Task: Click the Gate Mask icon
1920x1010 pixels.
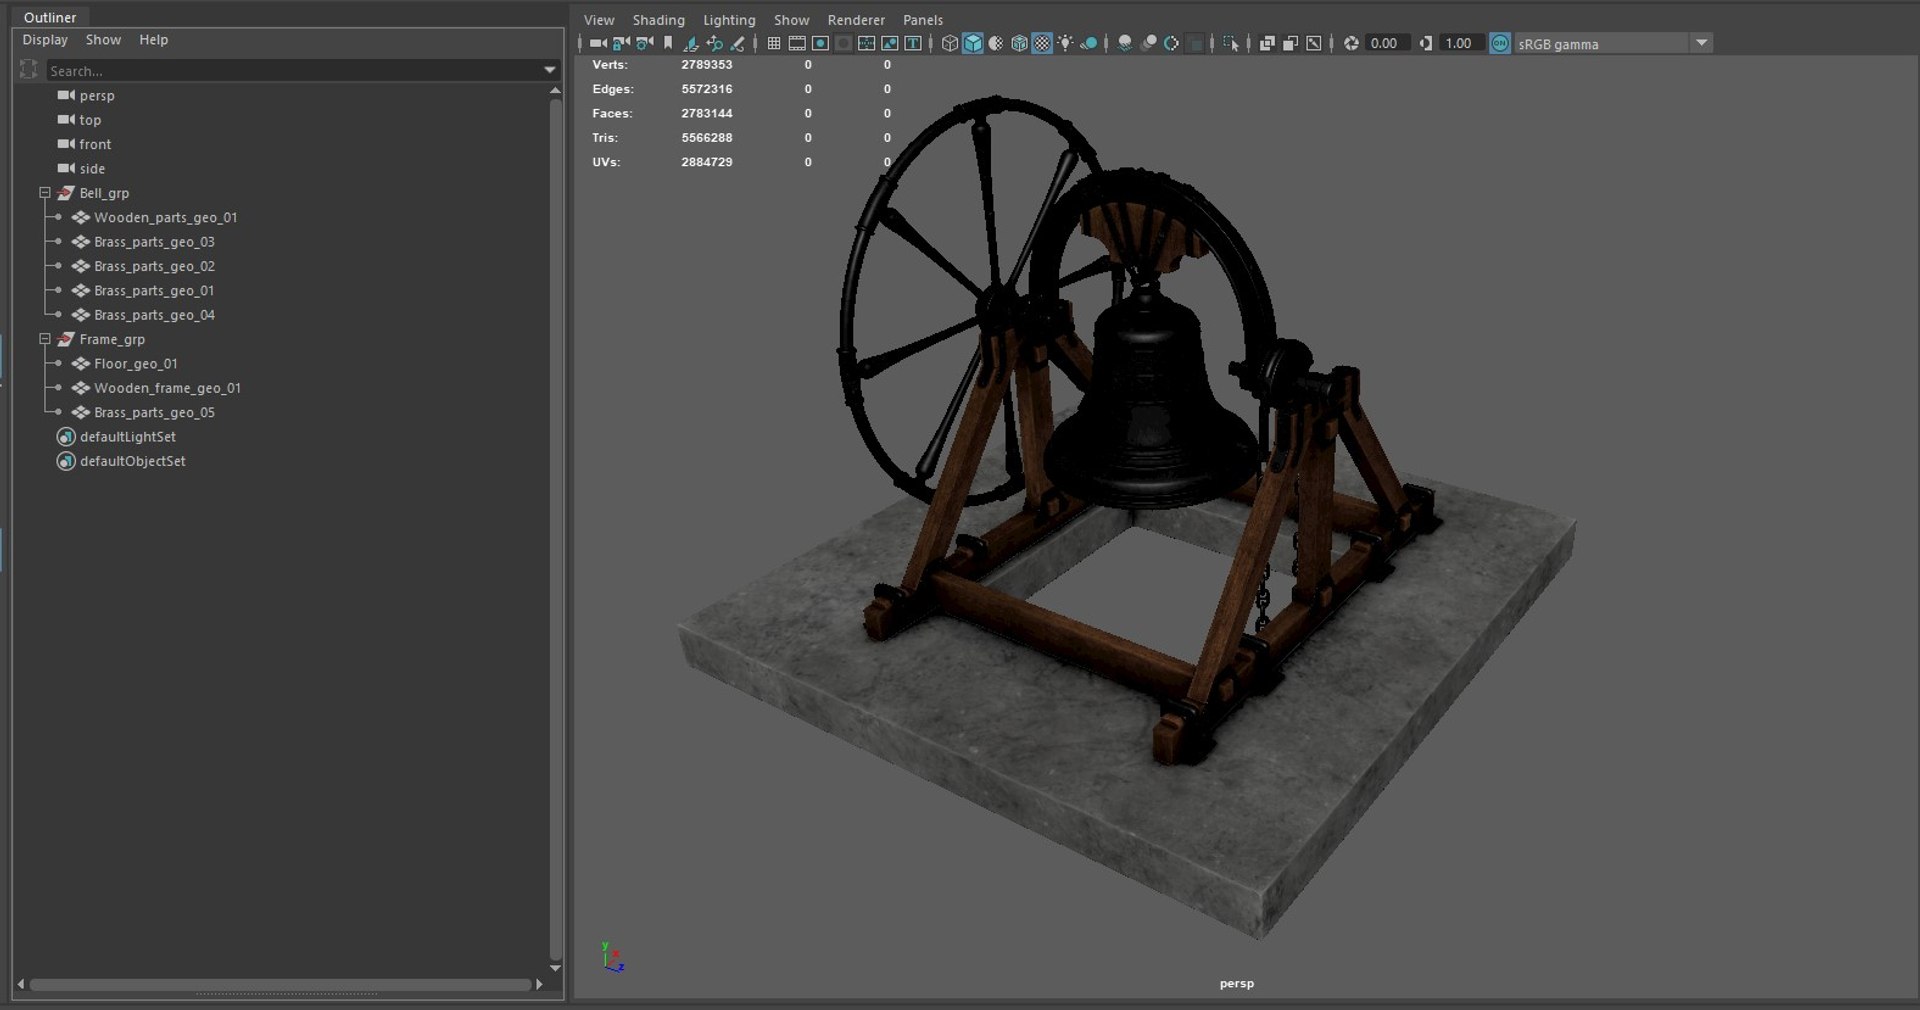Action: [x=843, y=43]
